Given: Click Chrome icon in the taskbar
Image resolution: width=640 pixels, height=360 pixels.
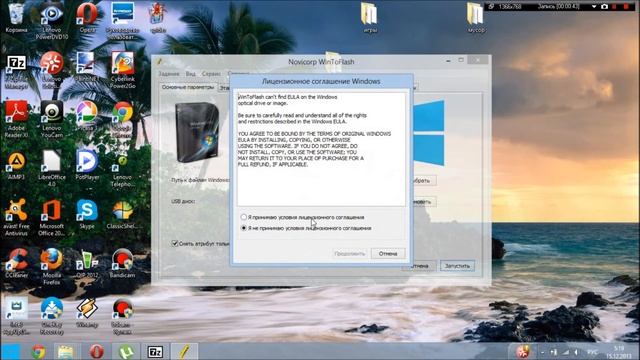Looking at the screenshot, I should click(38, 351).
